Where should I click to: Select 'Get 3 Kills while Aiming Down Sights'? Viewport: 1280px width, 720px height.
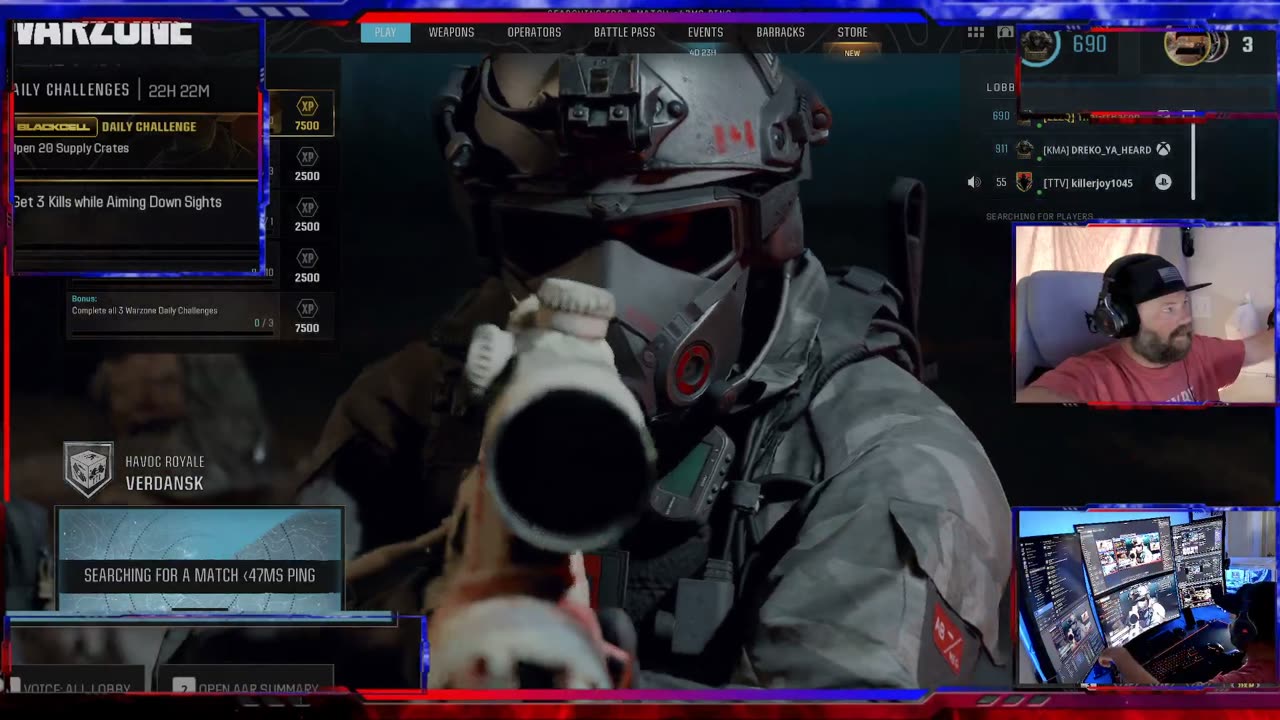pyautogui.click(x=118, y=202)
